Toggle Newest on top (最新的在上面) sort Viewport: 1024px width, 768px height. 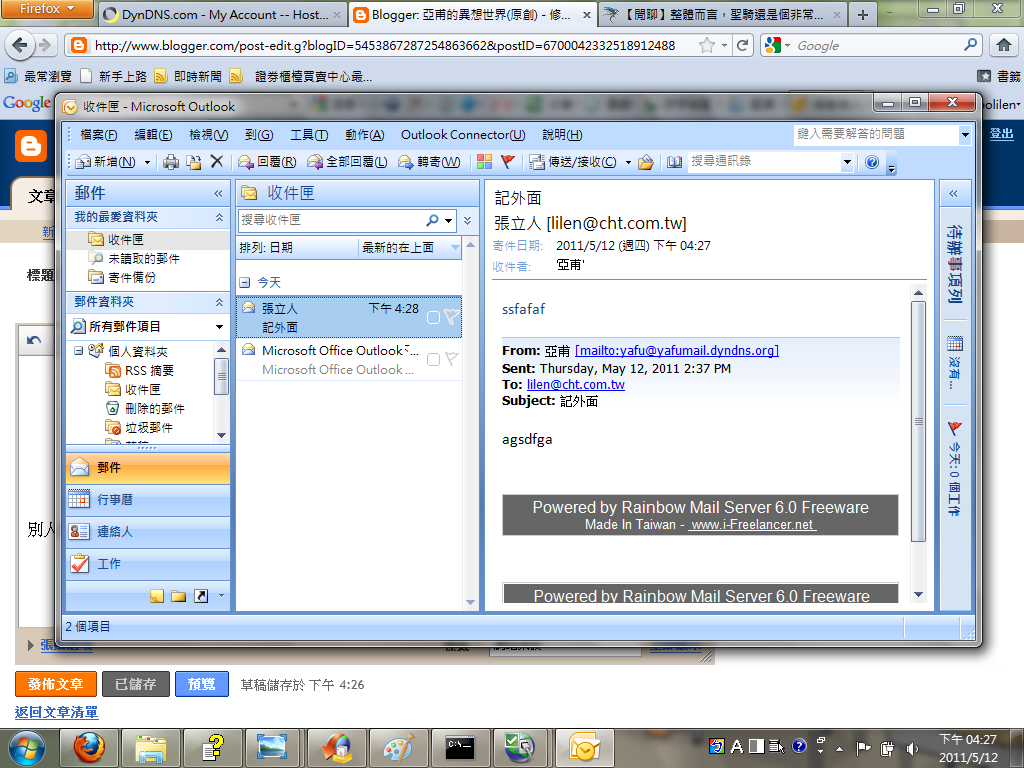[x=410, y=248]
